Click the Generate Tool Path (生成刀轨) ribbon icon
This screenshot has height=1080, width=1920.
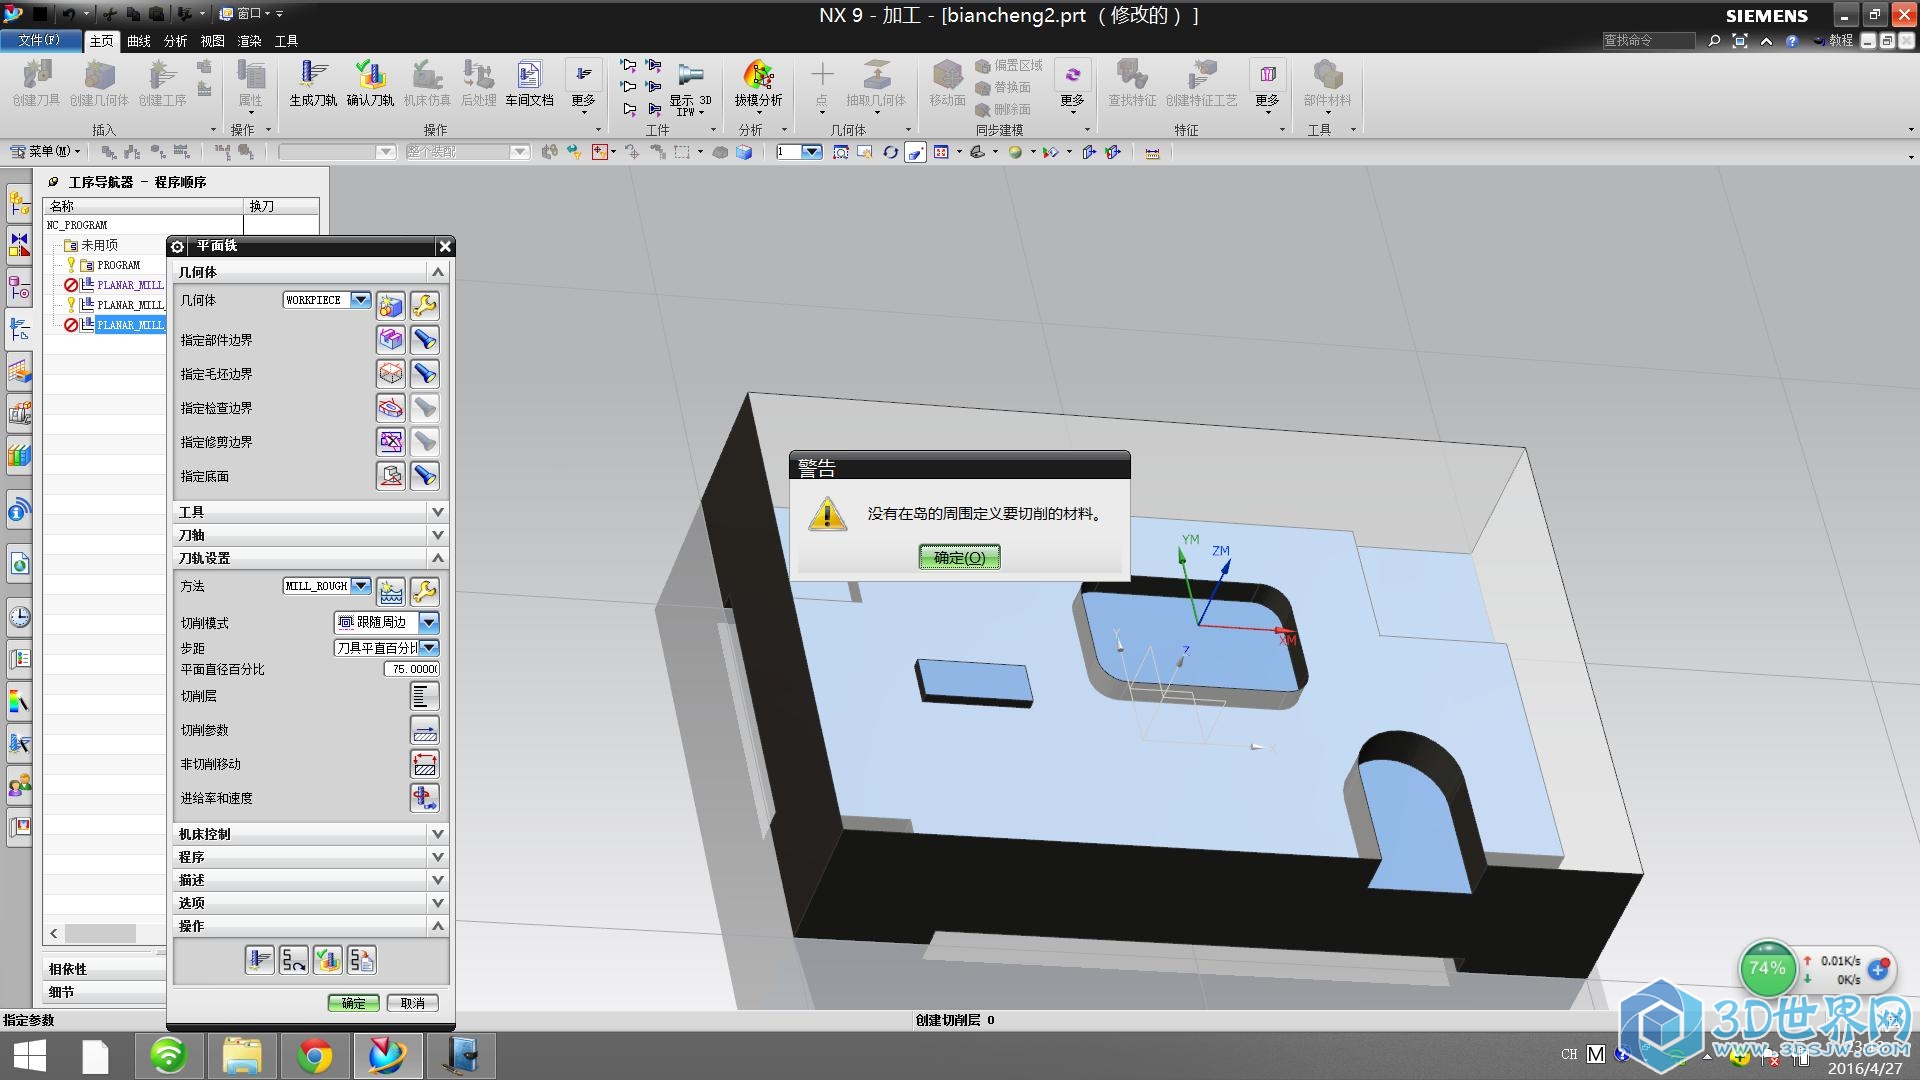coord(313,82)
